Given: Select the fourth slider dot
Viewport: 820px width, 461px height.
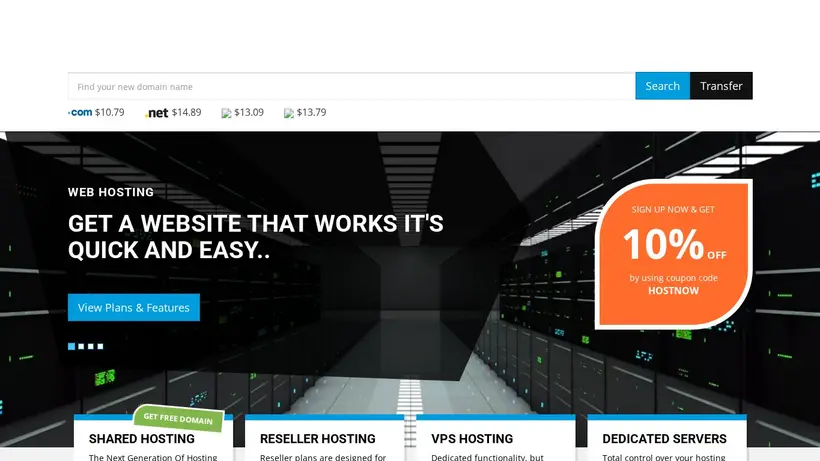Looking at the screenshot, I should coord(100,346).
